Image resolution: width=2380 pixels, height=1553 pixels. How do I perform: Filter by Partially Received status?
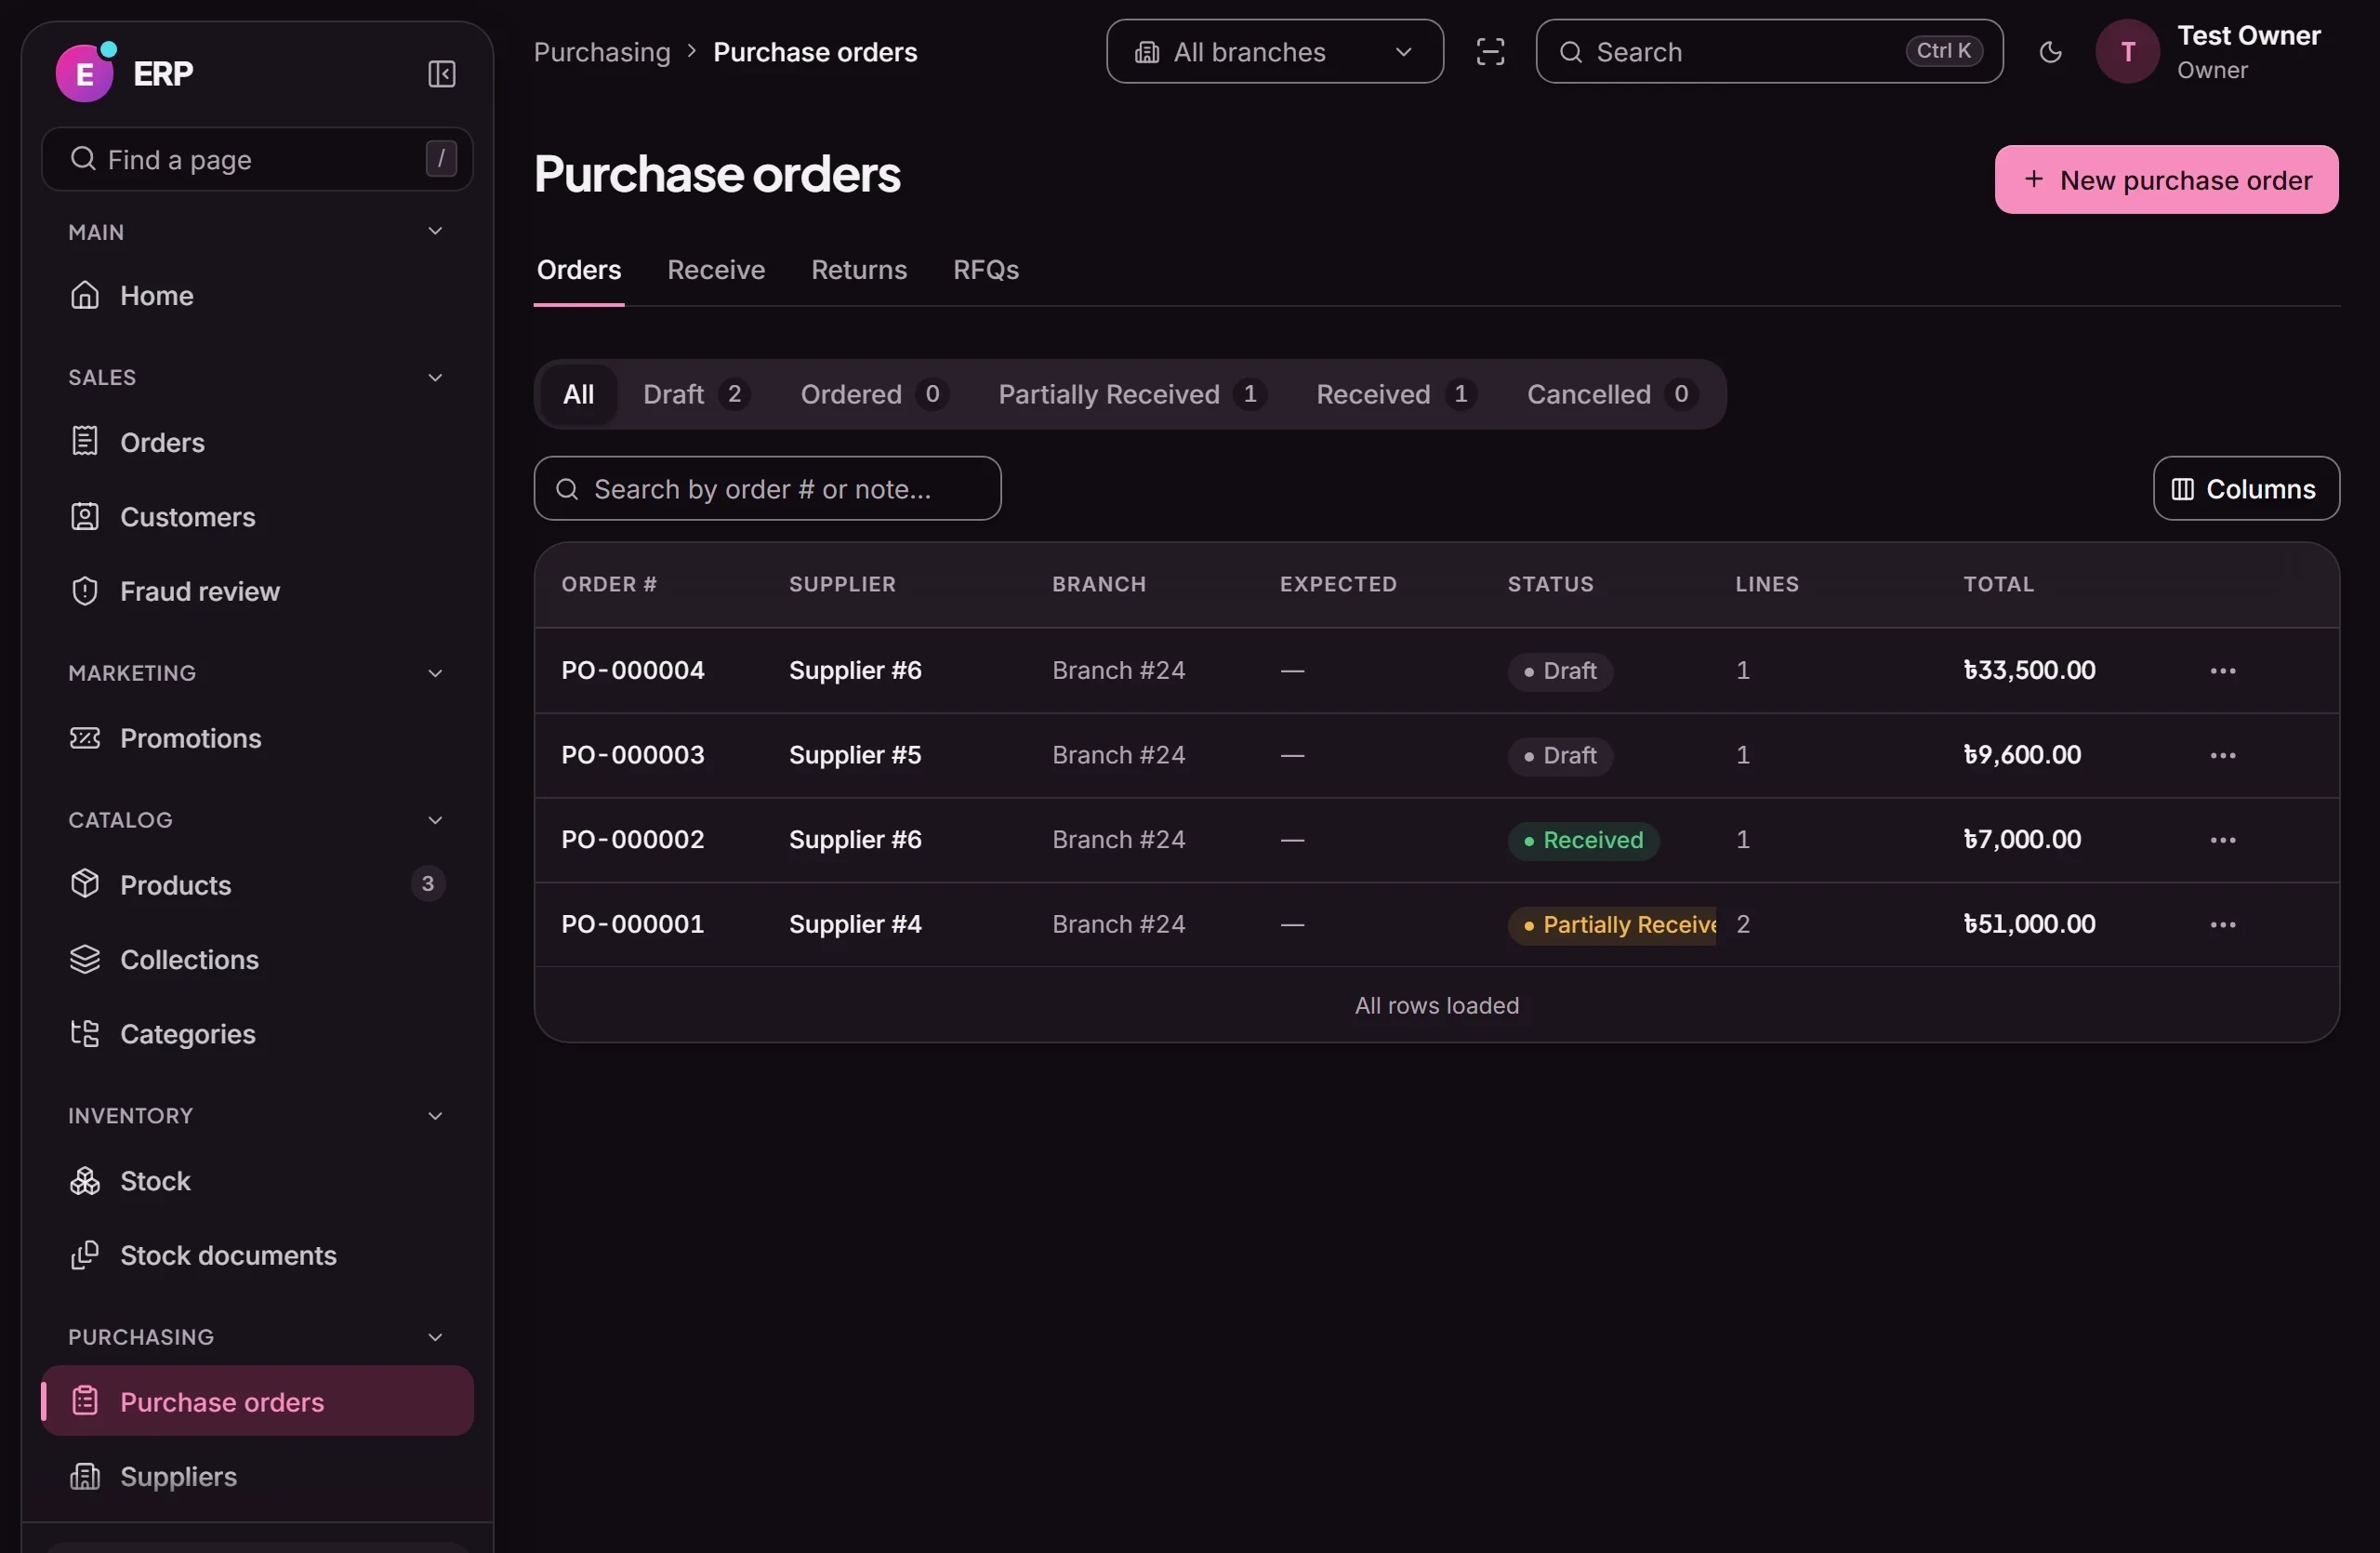(1132, 395)
